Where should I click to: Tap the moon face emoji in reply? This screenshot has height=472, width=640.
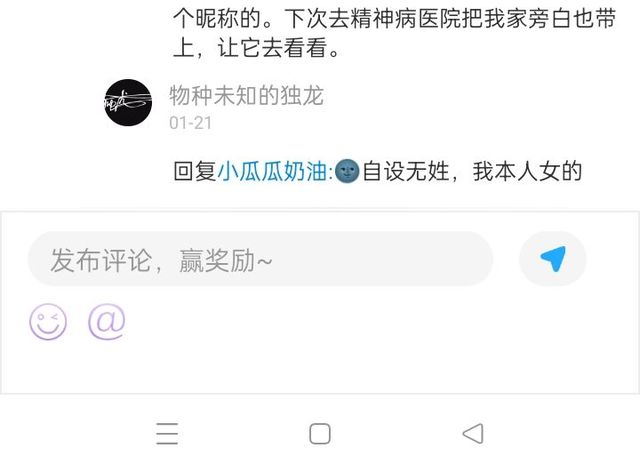(347, 171)
